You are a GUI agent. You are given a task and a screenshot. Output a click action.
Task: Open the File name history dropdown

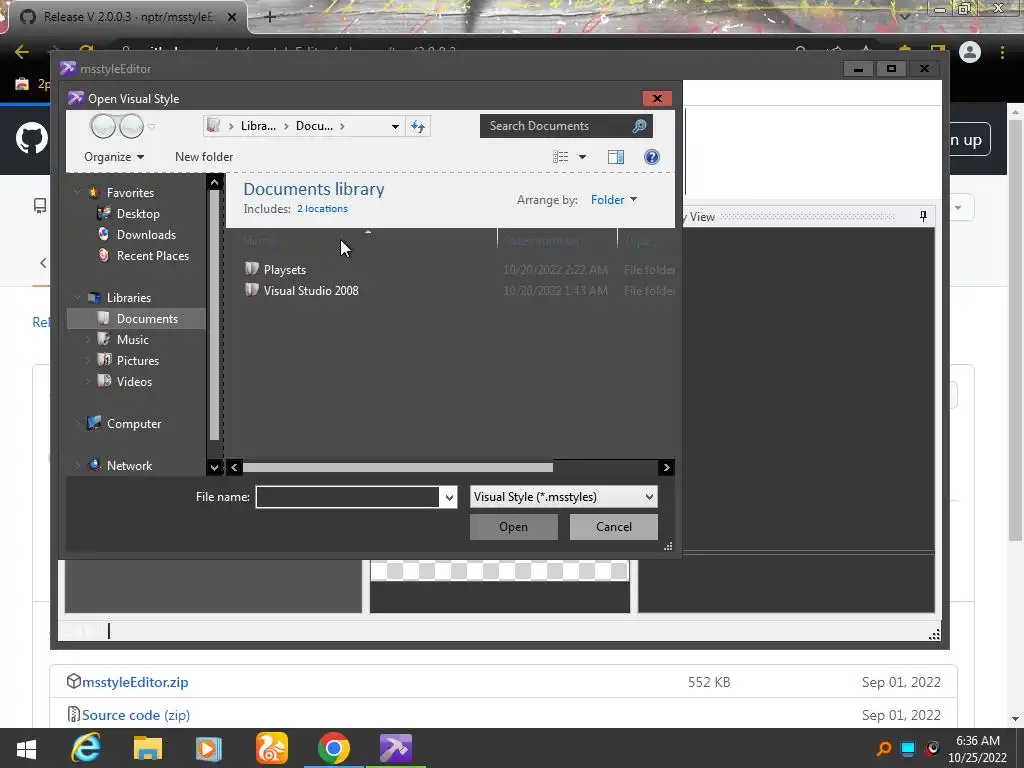[x=449, y=497]
